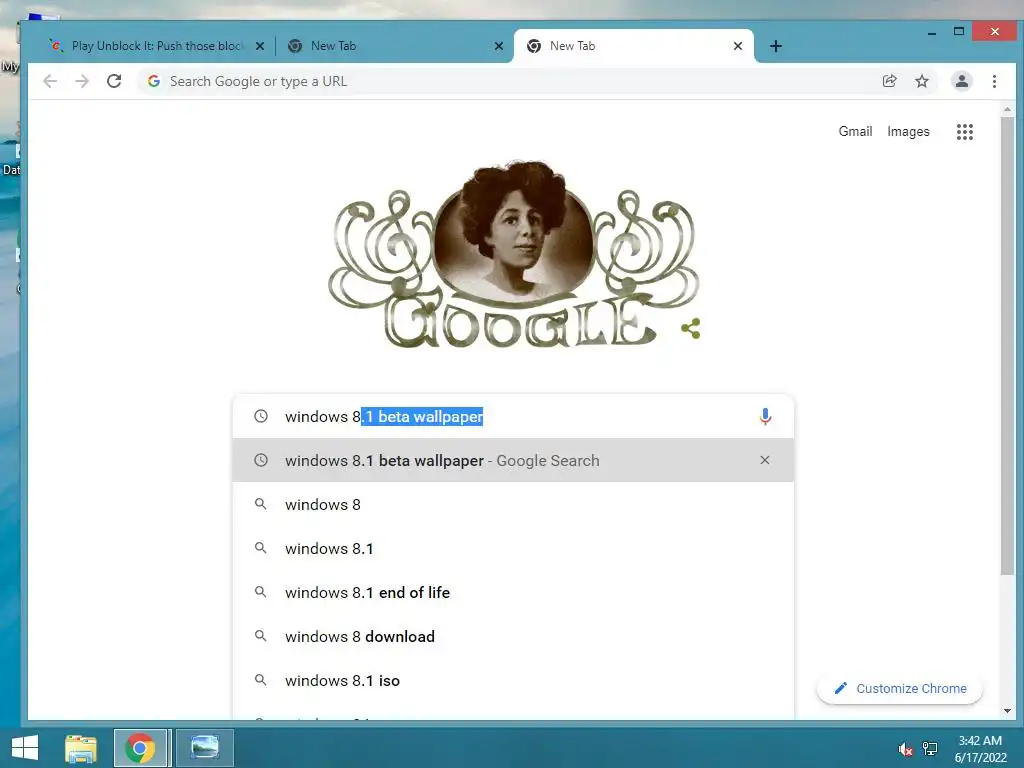Start voice search with the microphone
Screen dimensions: 1024x768
(x=765, y=416)
